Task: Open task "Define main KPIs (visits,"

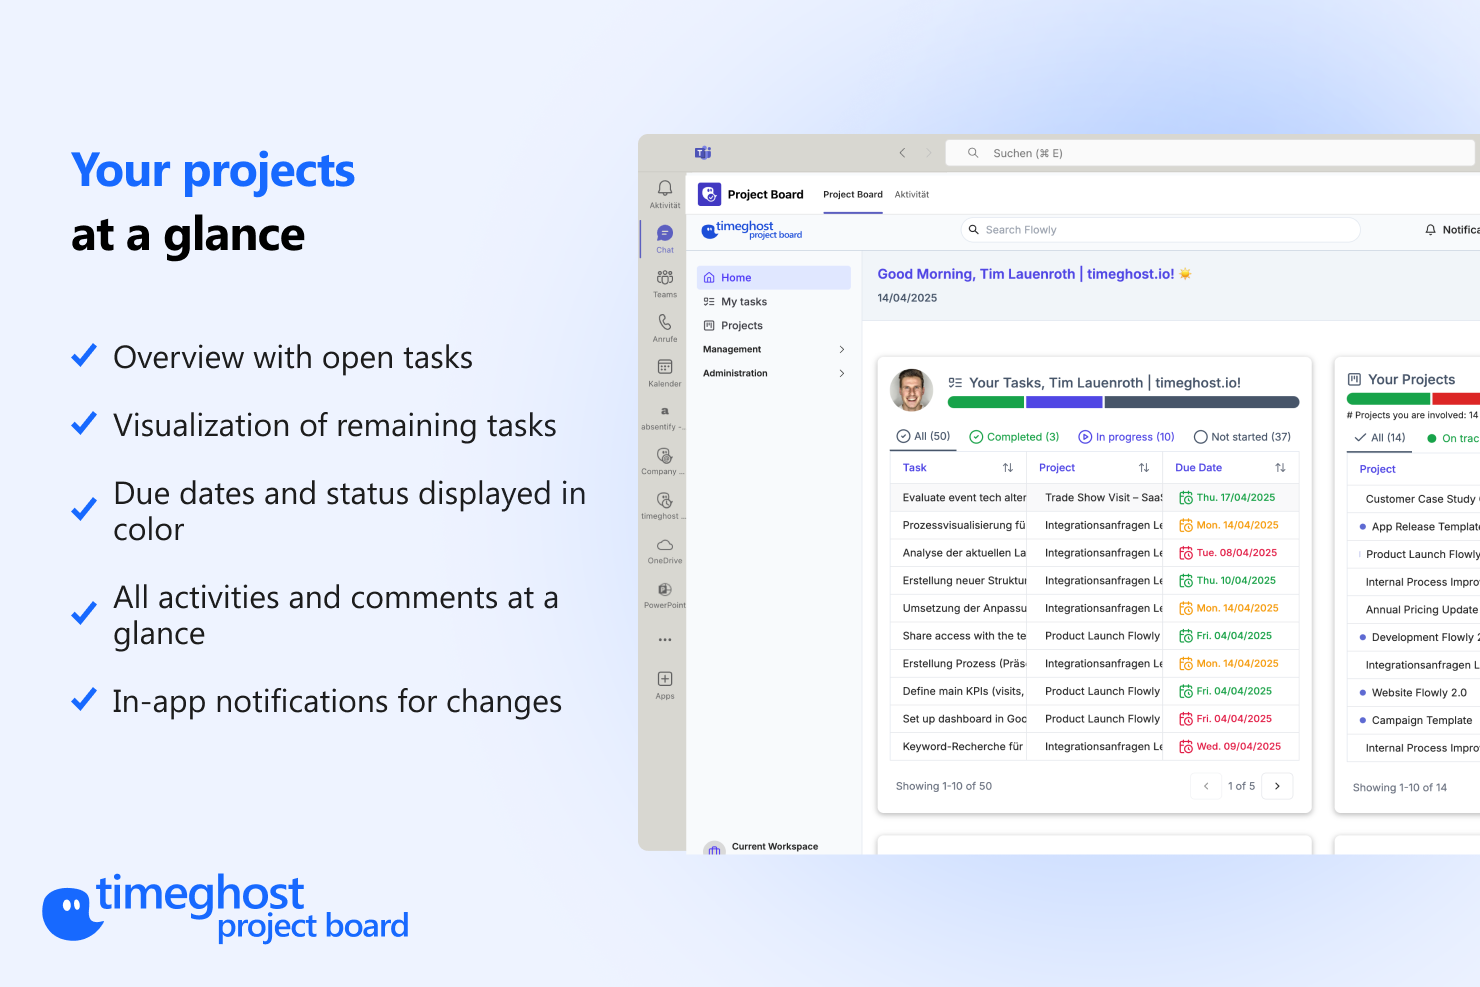Action: pyautogui.click(x=964, y=691)
